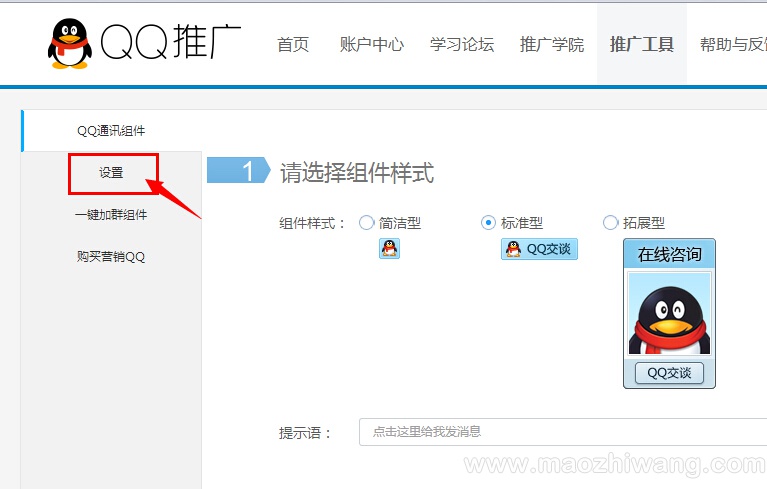Open 帮助与反馈 in the top navigation
Viewport: 767px width, 489px height.
coord(731,44)
